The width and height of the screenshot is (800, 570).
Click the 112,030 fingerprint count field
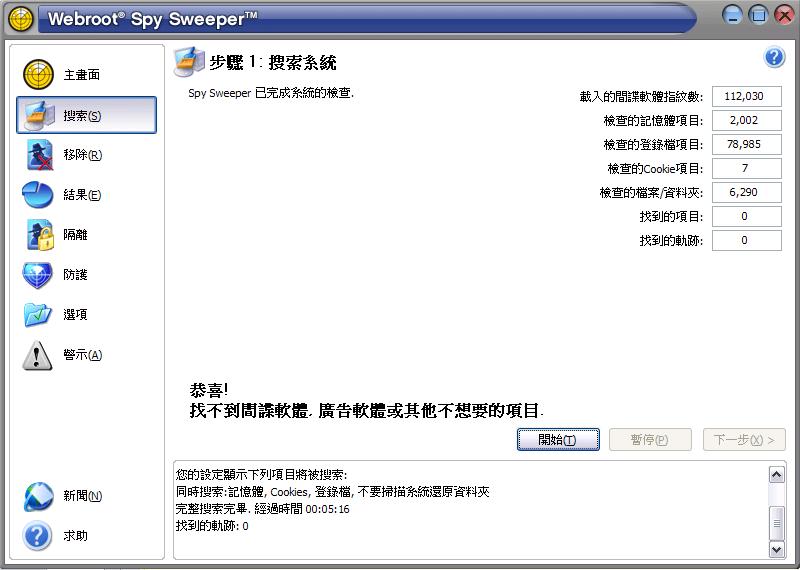pyautogui.click(x=746, y=96)
